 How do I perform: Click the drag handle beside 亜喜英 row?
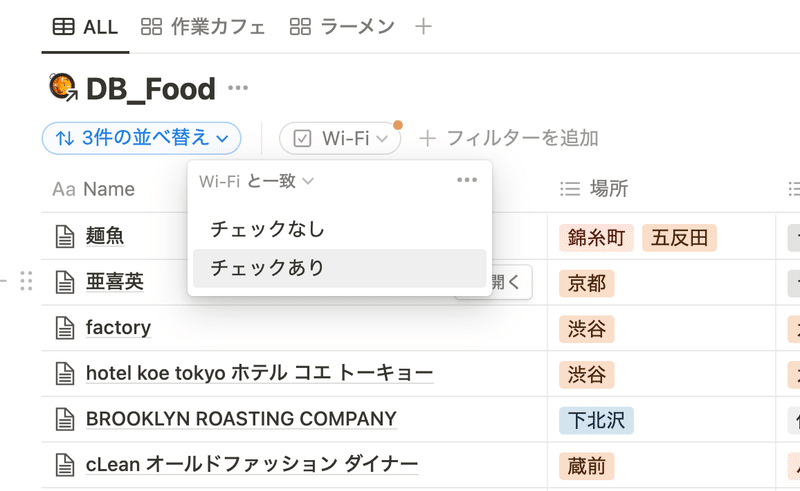point(26,281)
